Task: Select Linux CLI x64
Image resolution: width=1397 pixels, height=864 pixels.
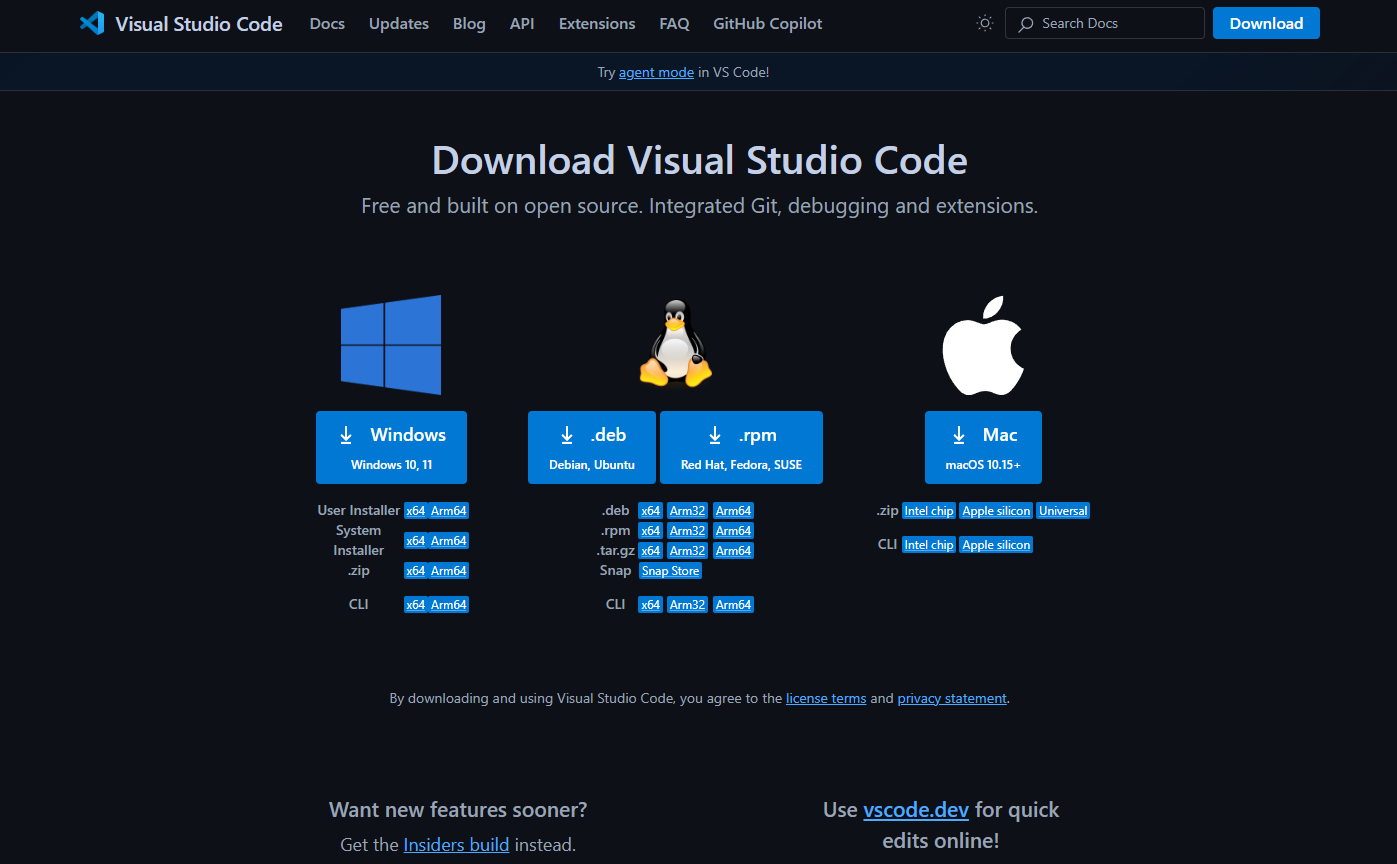Action: click(x=650, y=605)
